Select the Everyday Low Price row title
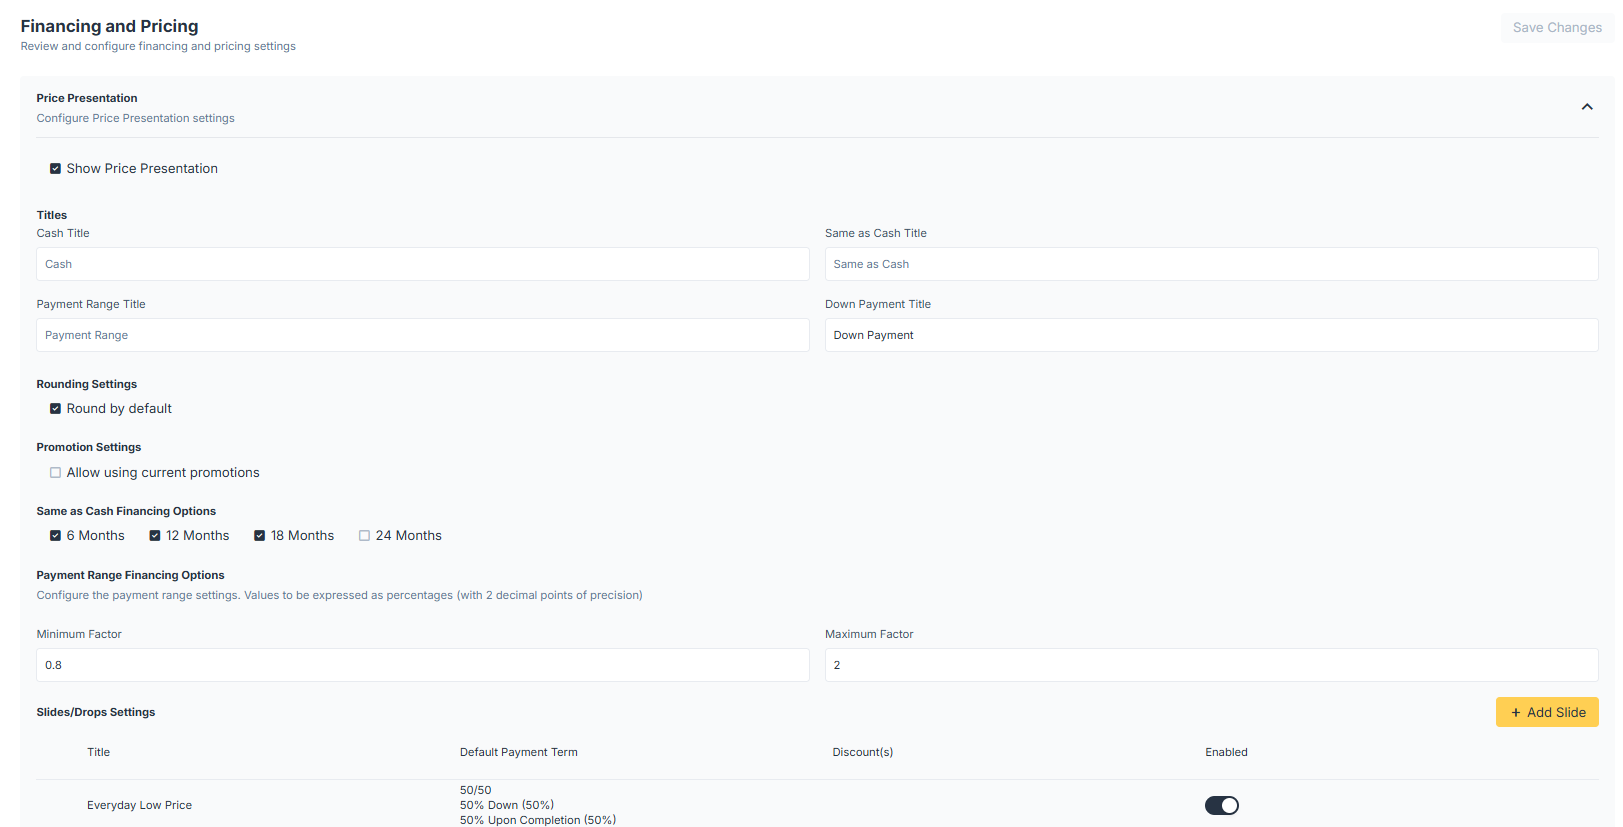 (x=139, y=805)
